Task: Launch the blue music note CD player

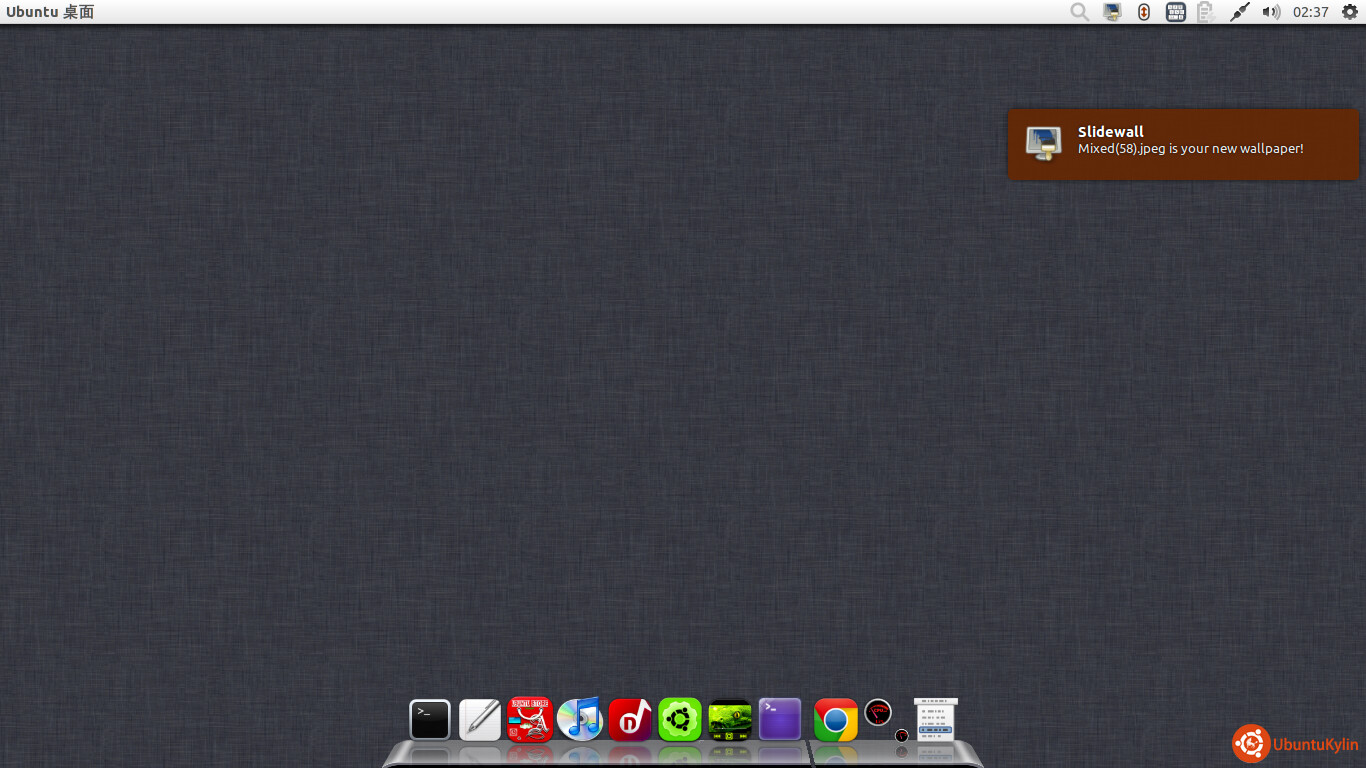Action: 580,719
